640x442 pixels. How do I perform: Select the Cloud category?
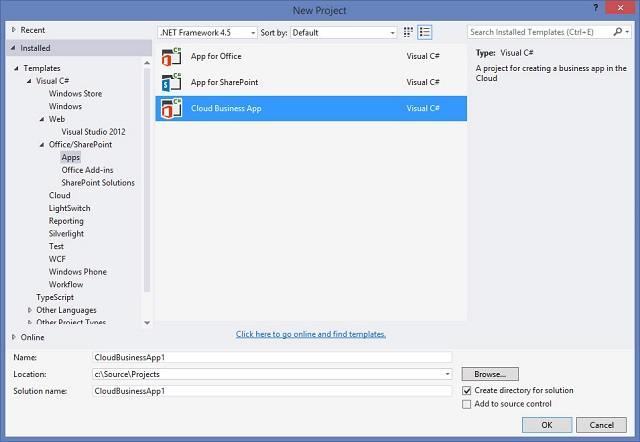(x=60, y=195)
